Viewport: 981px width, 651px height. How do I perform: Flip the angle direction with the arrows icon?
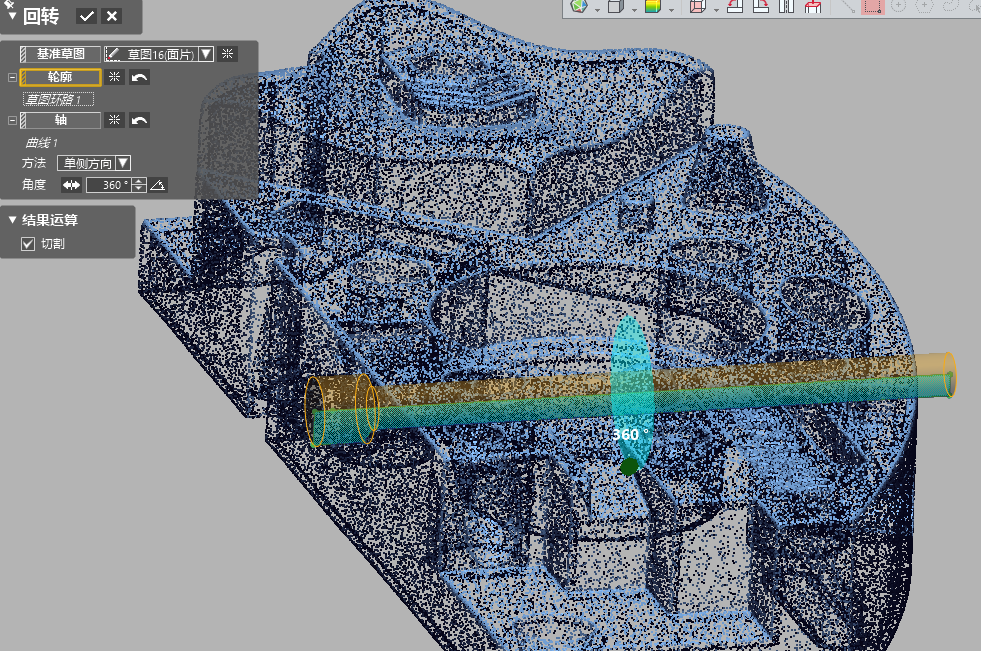(70, 185)
